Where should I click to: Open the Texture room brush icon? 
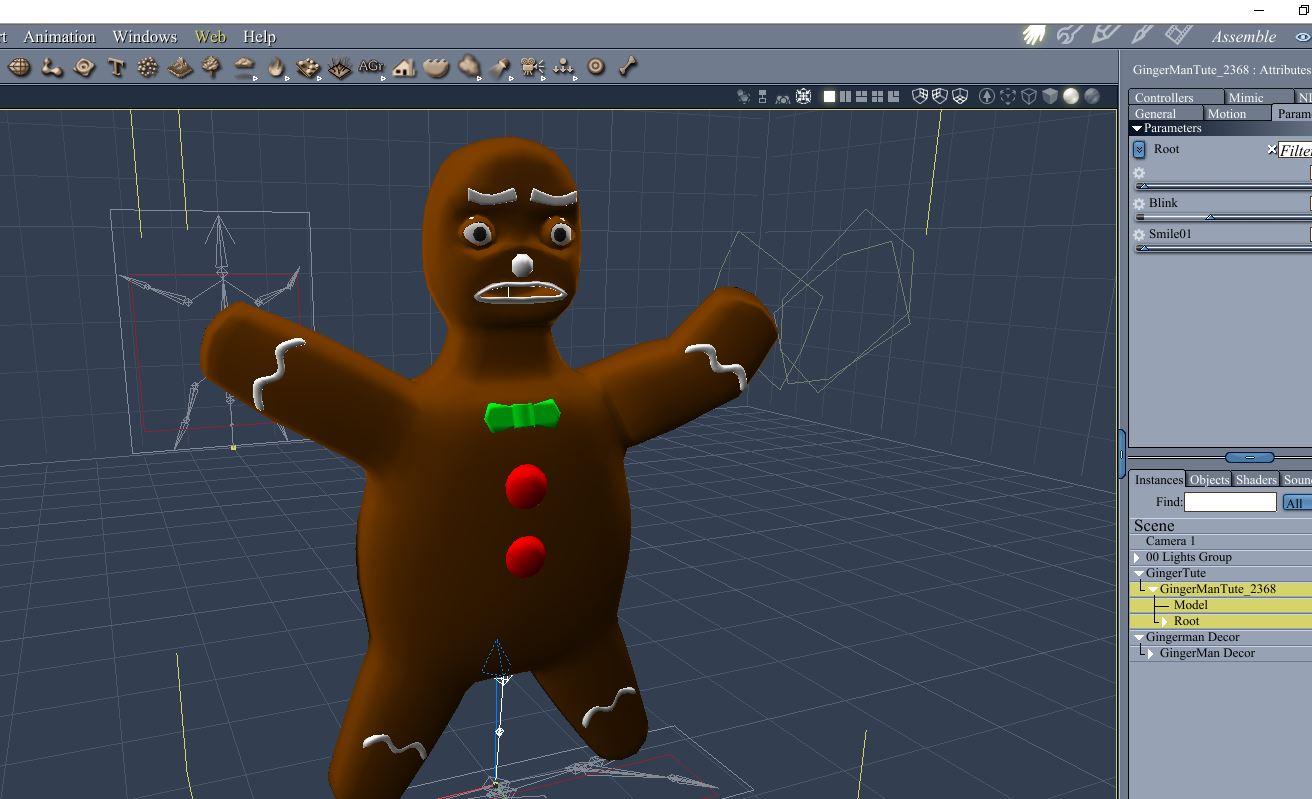tap(1141, 35)
